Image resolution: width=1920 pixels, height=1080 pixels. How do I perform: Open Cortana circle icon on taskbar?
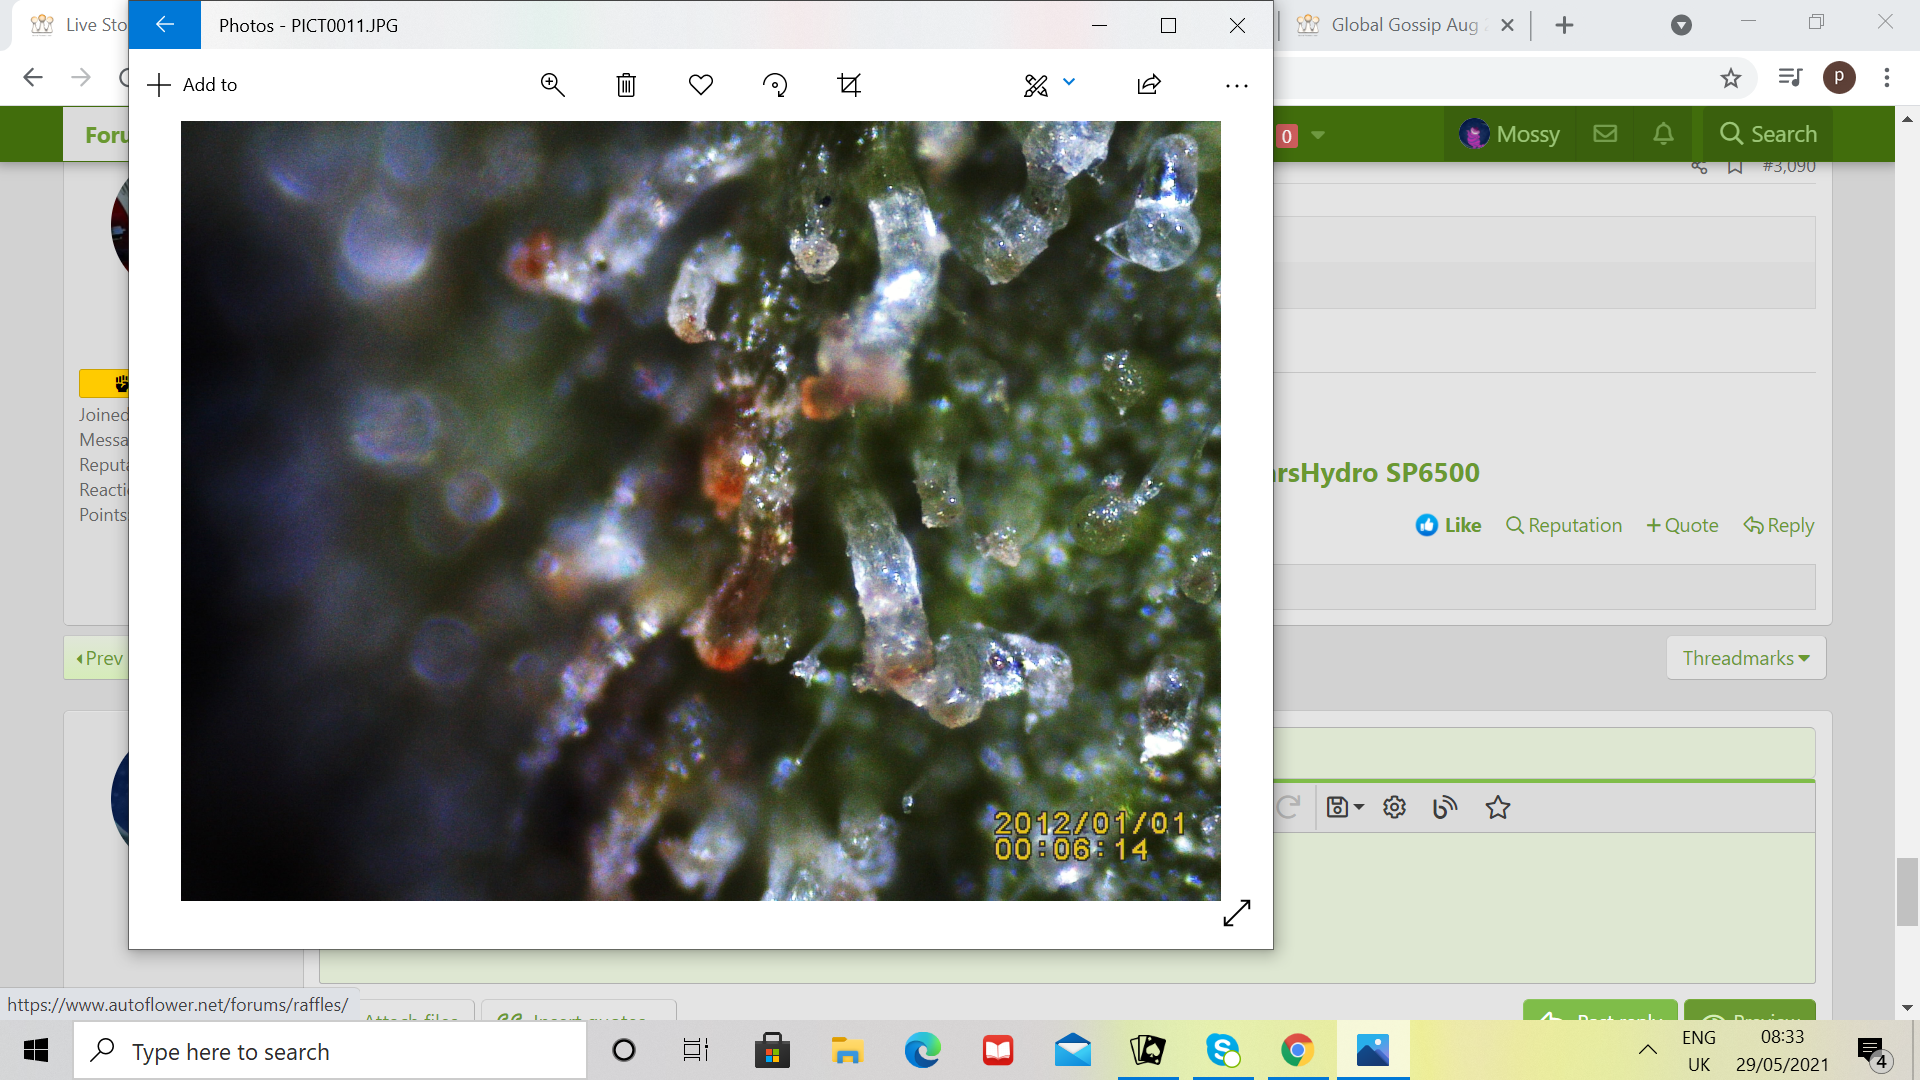pos(623,1050)
